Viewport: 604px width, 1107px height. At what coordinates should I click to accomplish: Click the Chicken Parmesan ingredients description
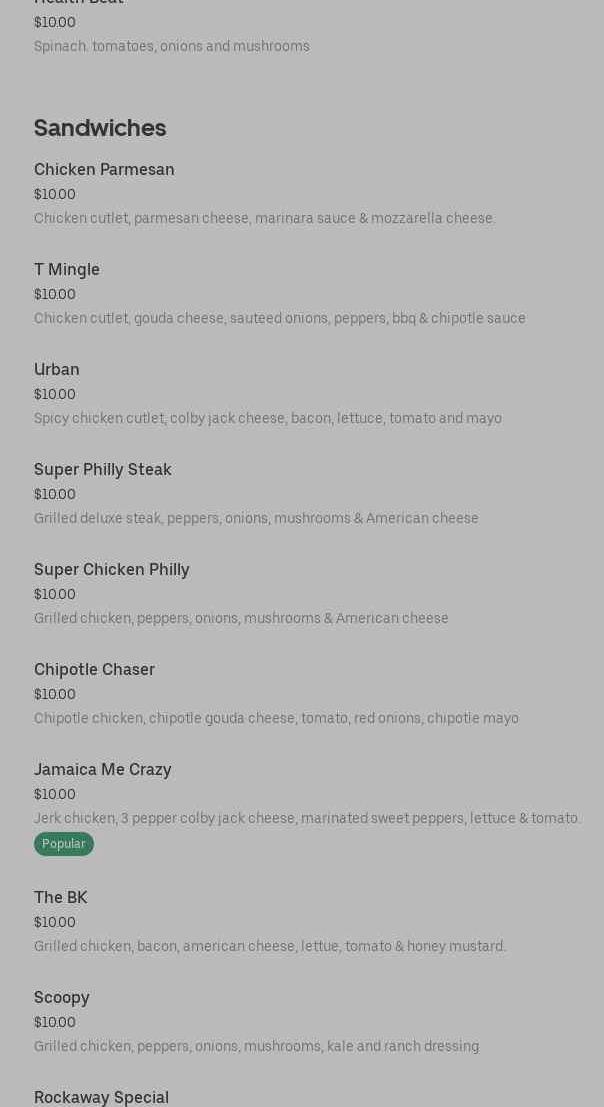coord(265,218)
